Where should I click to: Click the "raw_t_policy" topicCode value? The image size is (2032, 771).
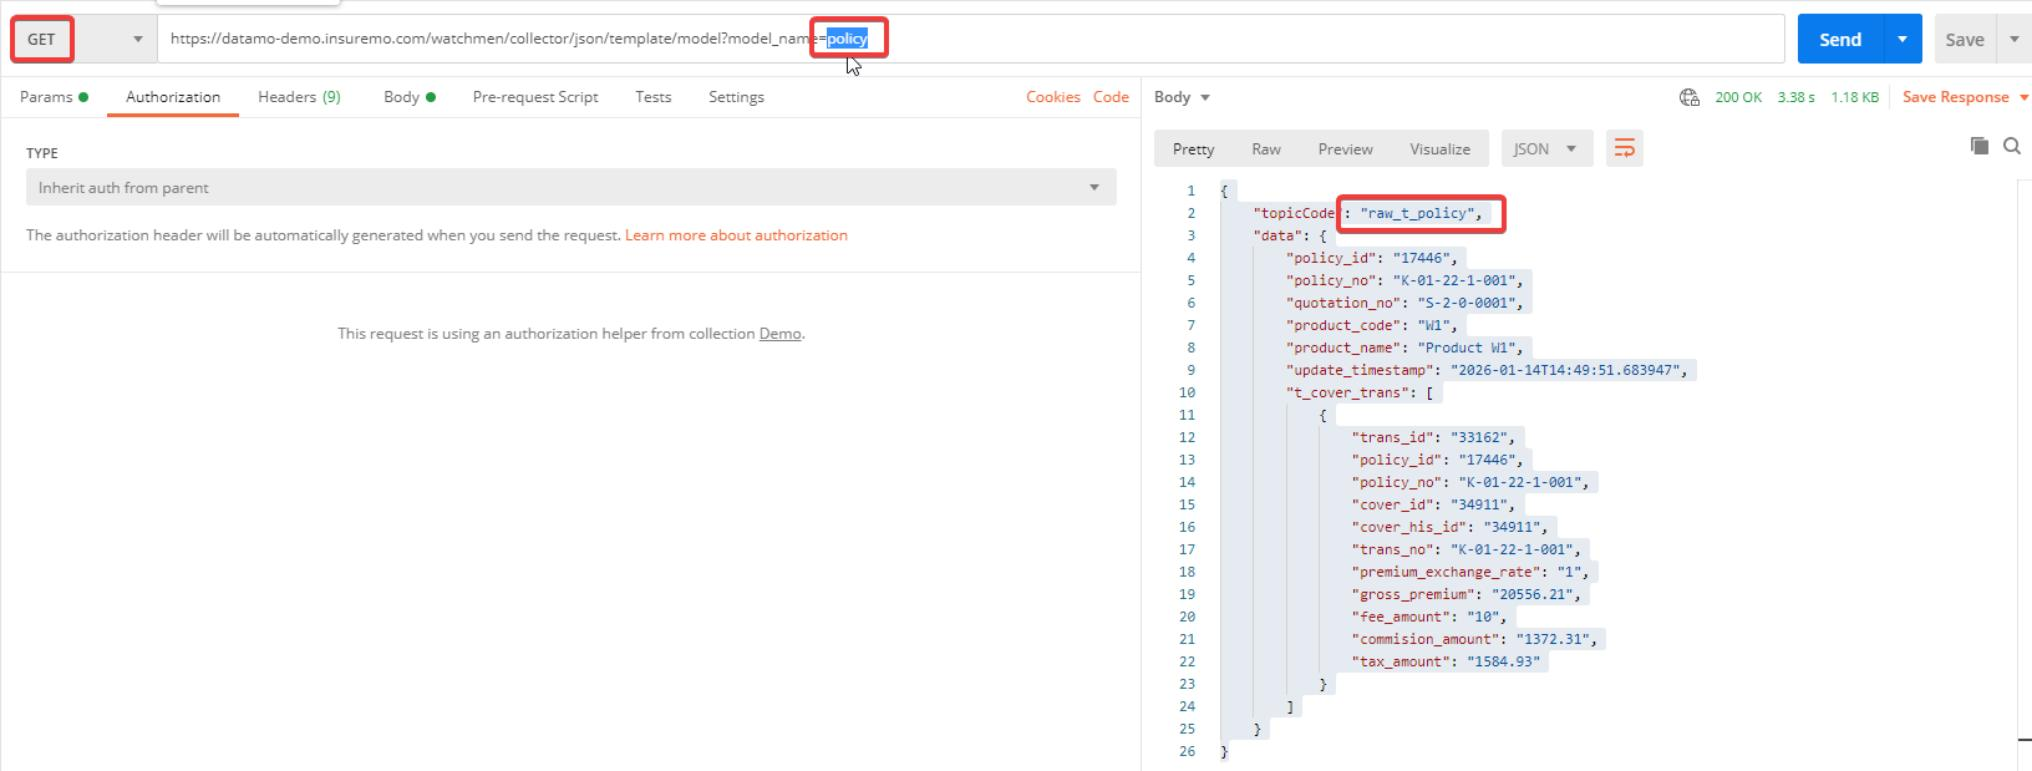point(1417,213)
